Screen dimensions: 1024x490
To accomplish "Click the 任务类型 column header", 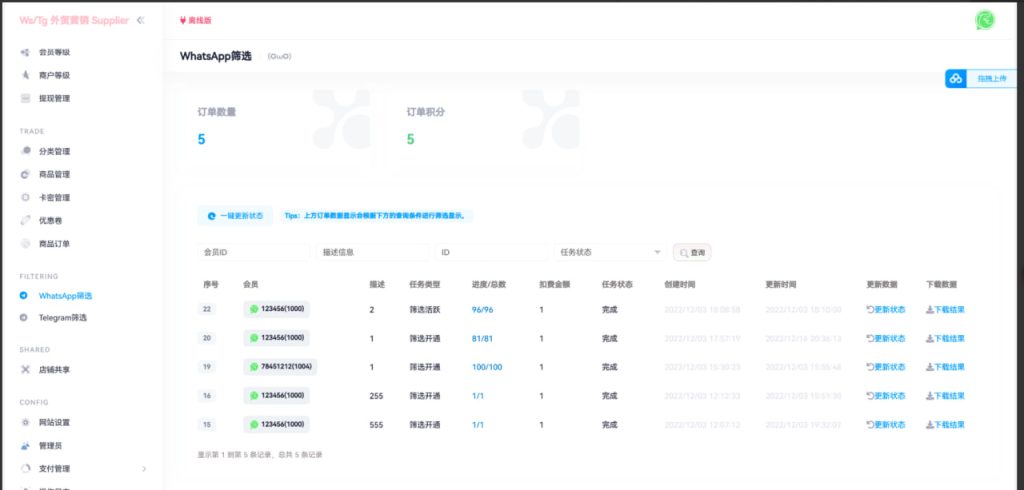I will (424, 285).
